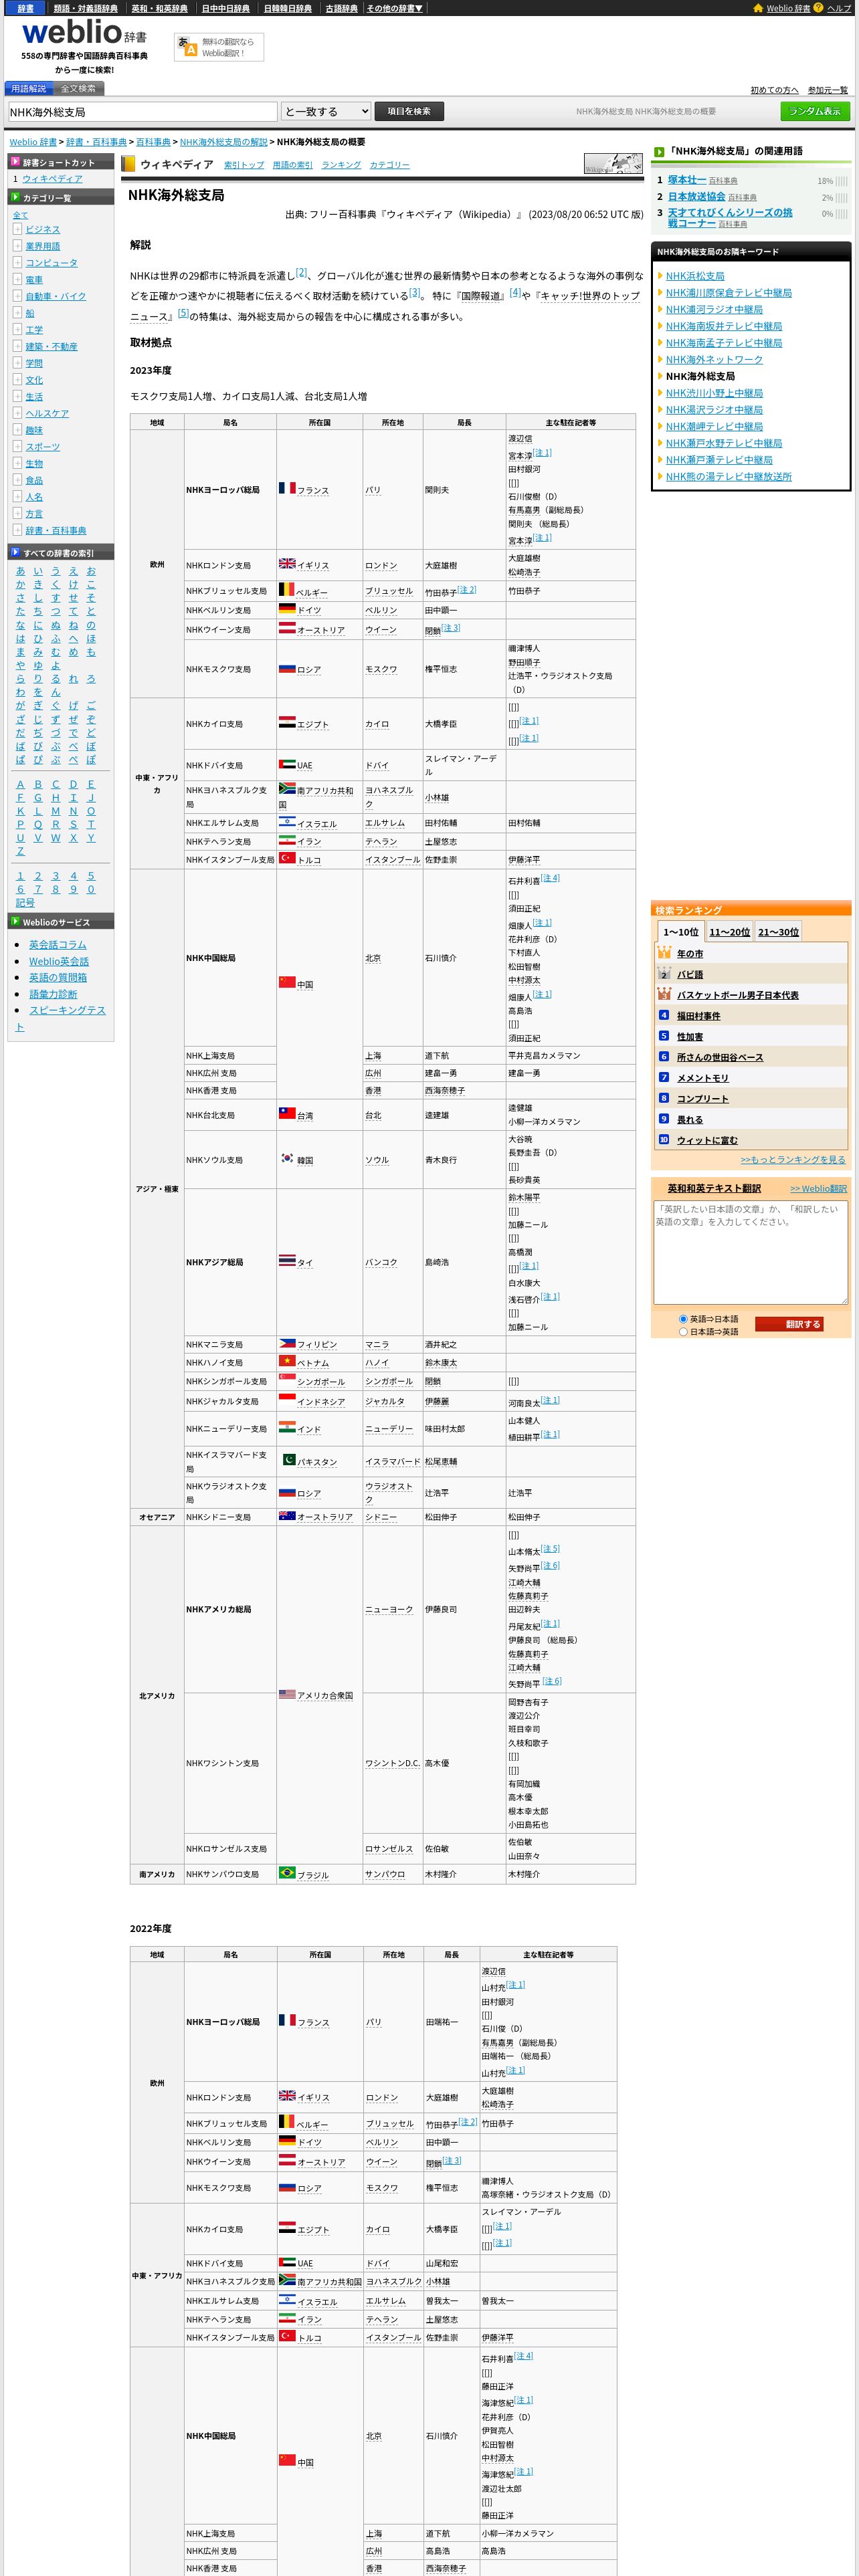Screen dimensions: 859x2576
Task: Open 索引トップ link in Wikipedia header
Action: pyautogui.click(x=244, y=165)
